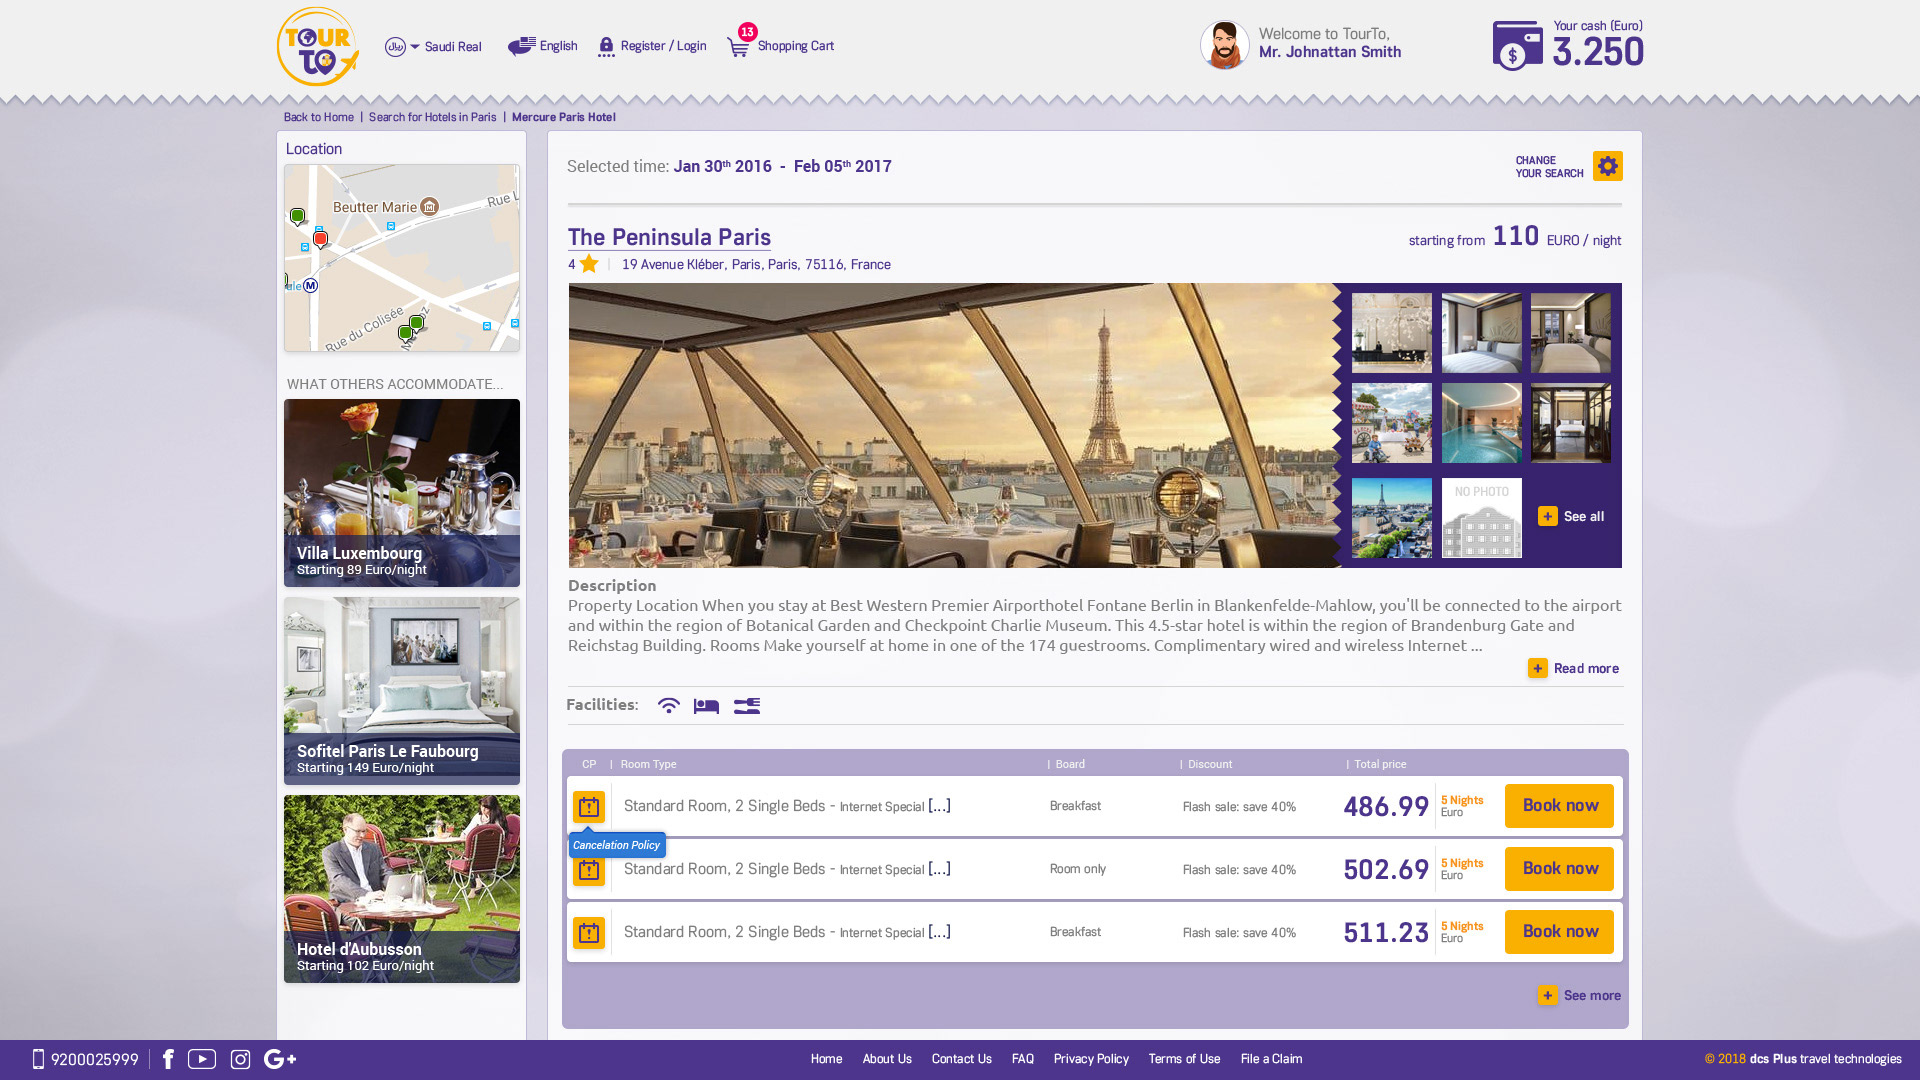Click the bed facility icon
The width and height of the screenshot is (1920, 1080).
pos(706,706)
